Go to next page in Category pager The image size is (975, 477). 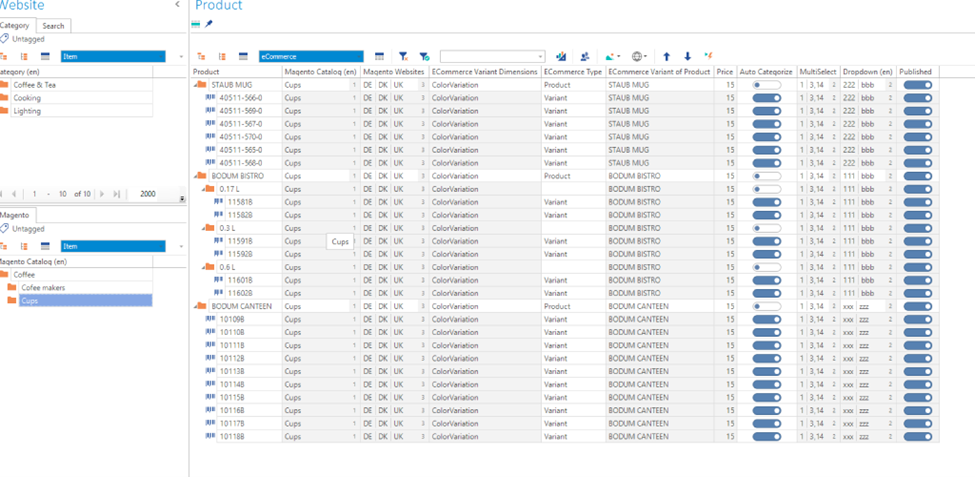click(x=102, y=194)
